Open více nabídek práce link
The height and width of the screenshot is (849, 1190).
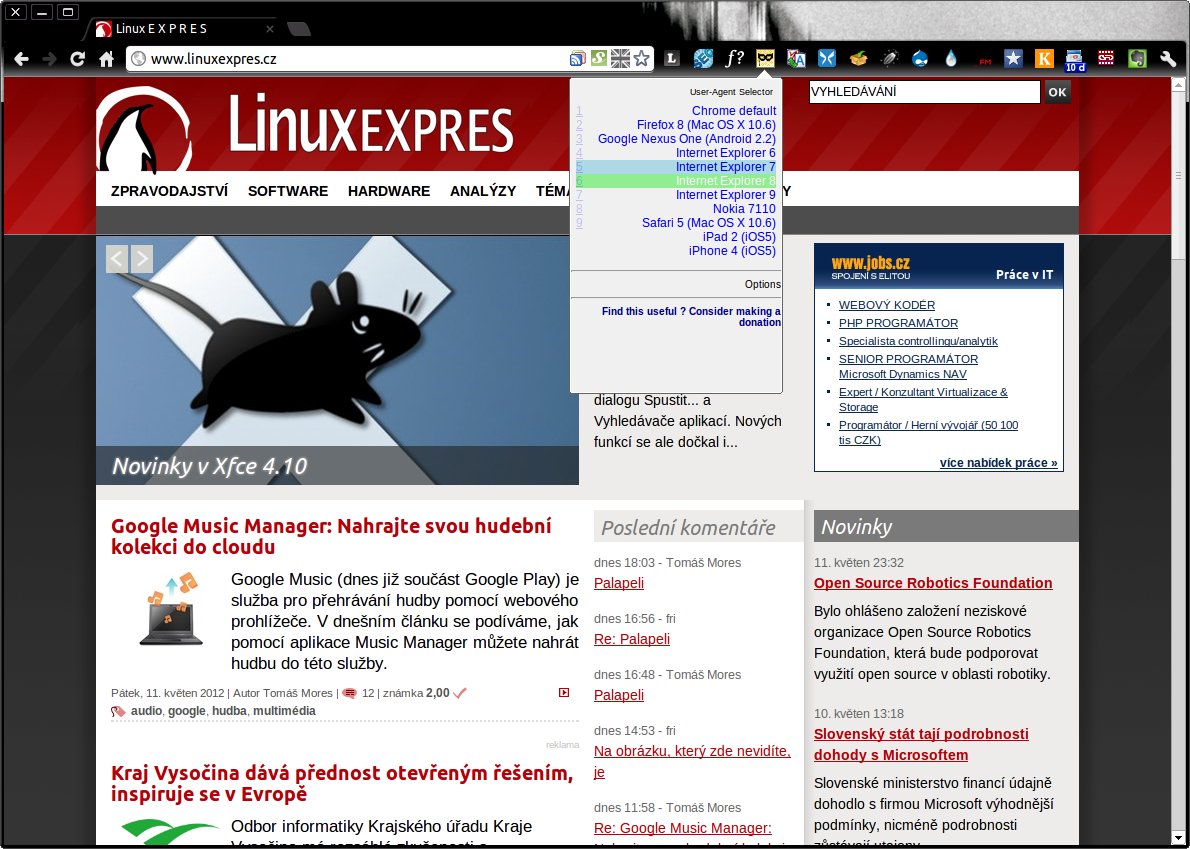(998, 463)
